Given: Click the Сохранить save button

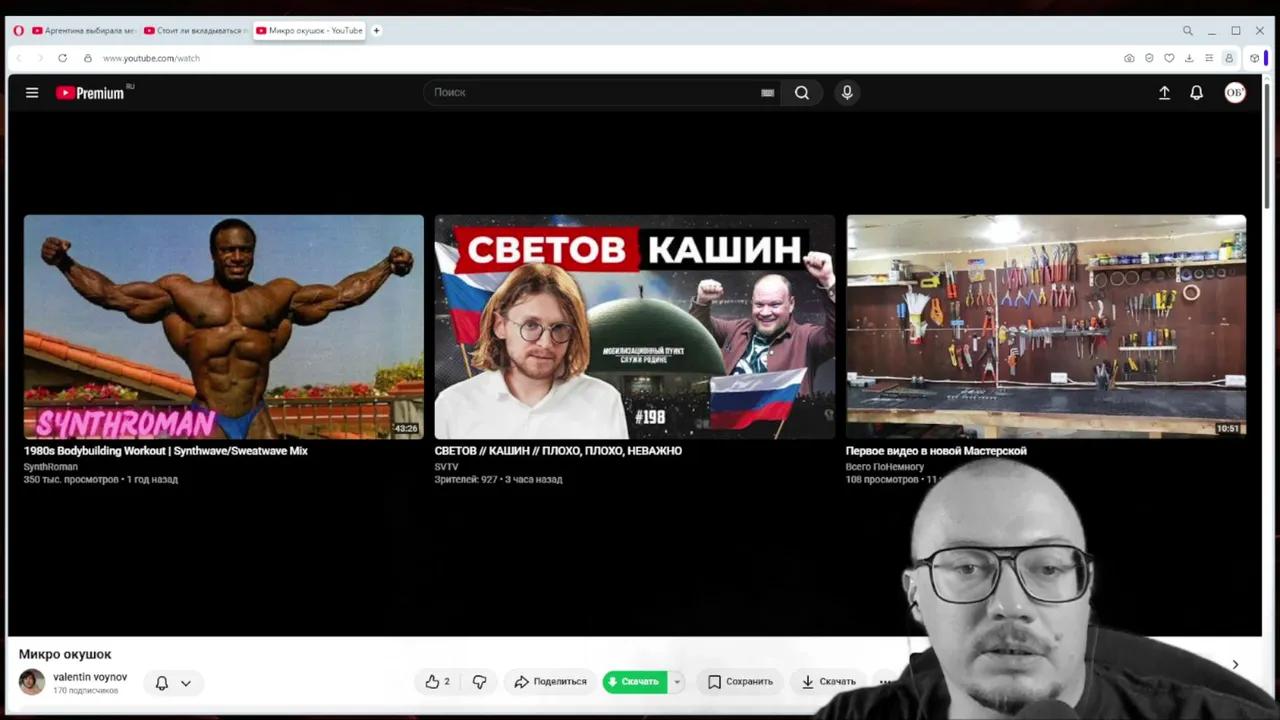Looking at the screenshot, I should coord(740,682).
